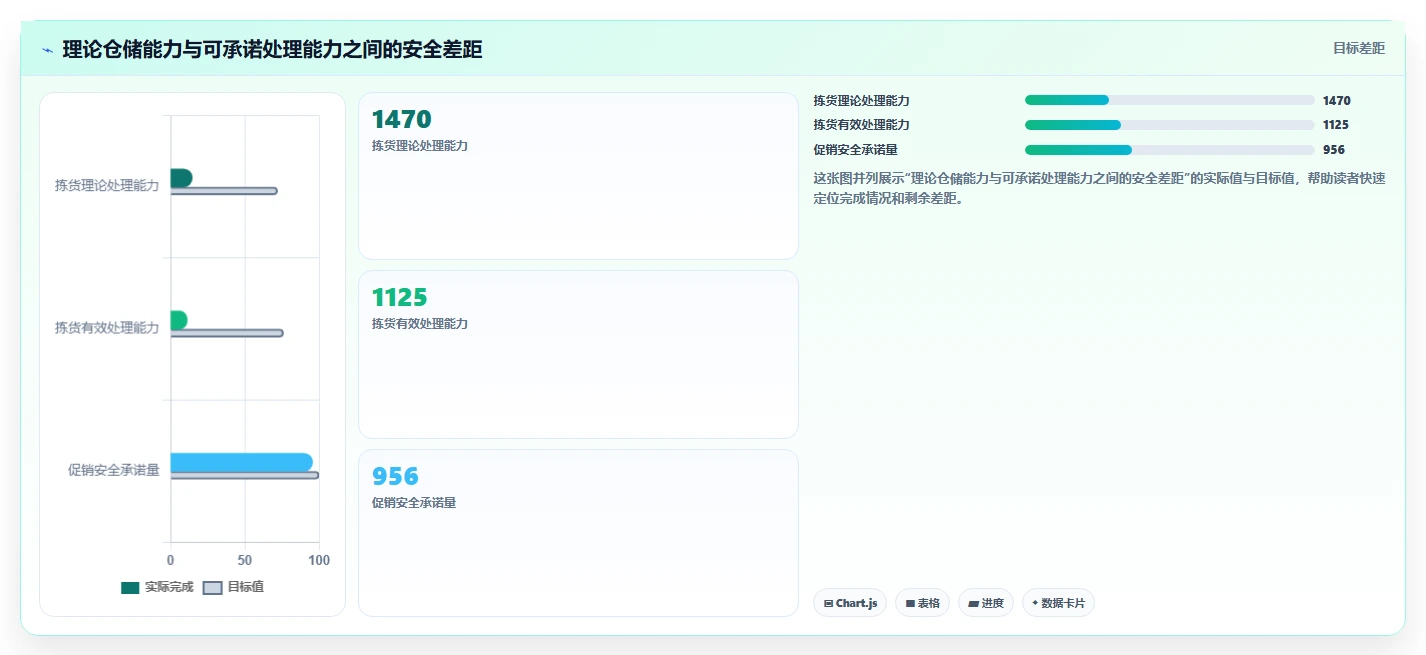Click the chart axis label 拣货有效处理能力
1426x655 pixels.
[x=107, y=328]
